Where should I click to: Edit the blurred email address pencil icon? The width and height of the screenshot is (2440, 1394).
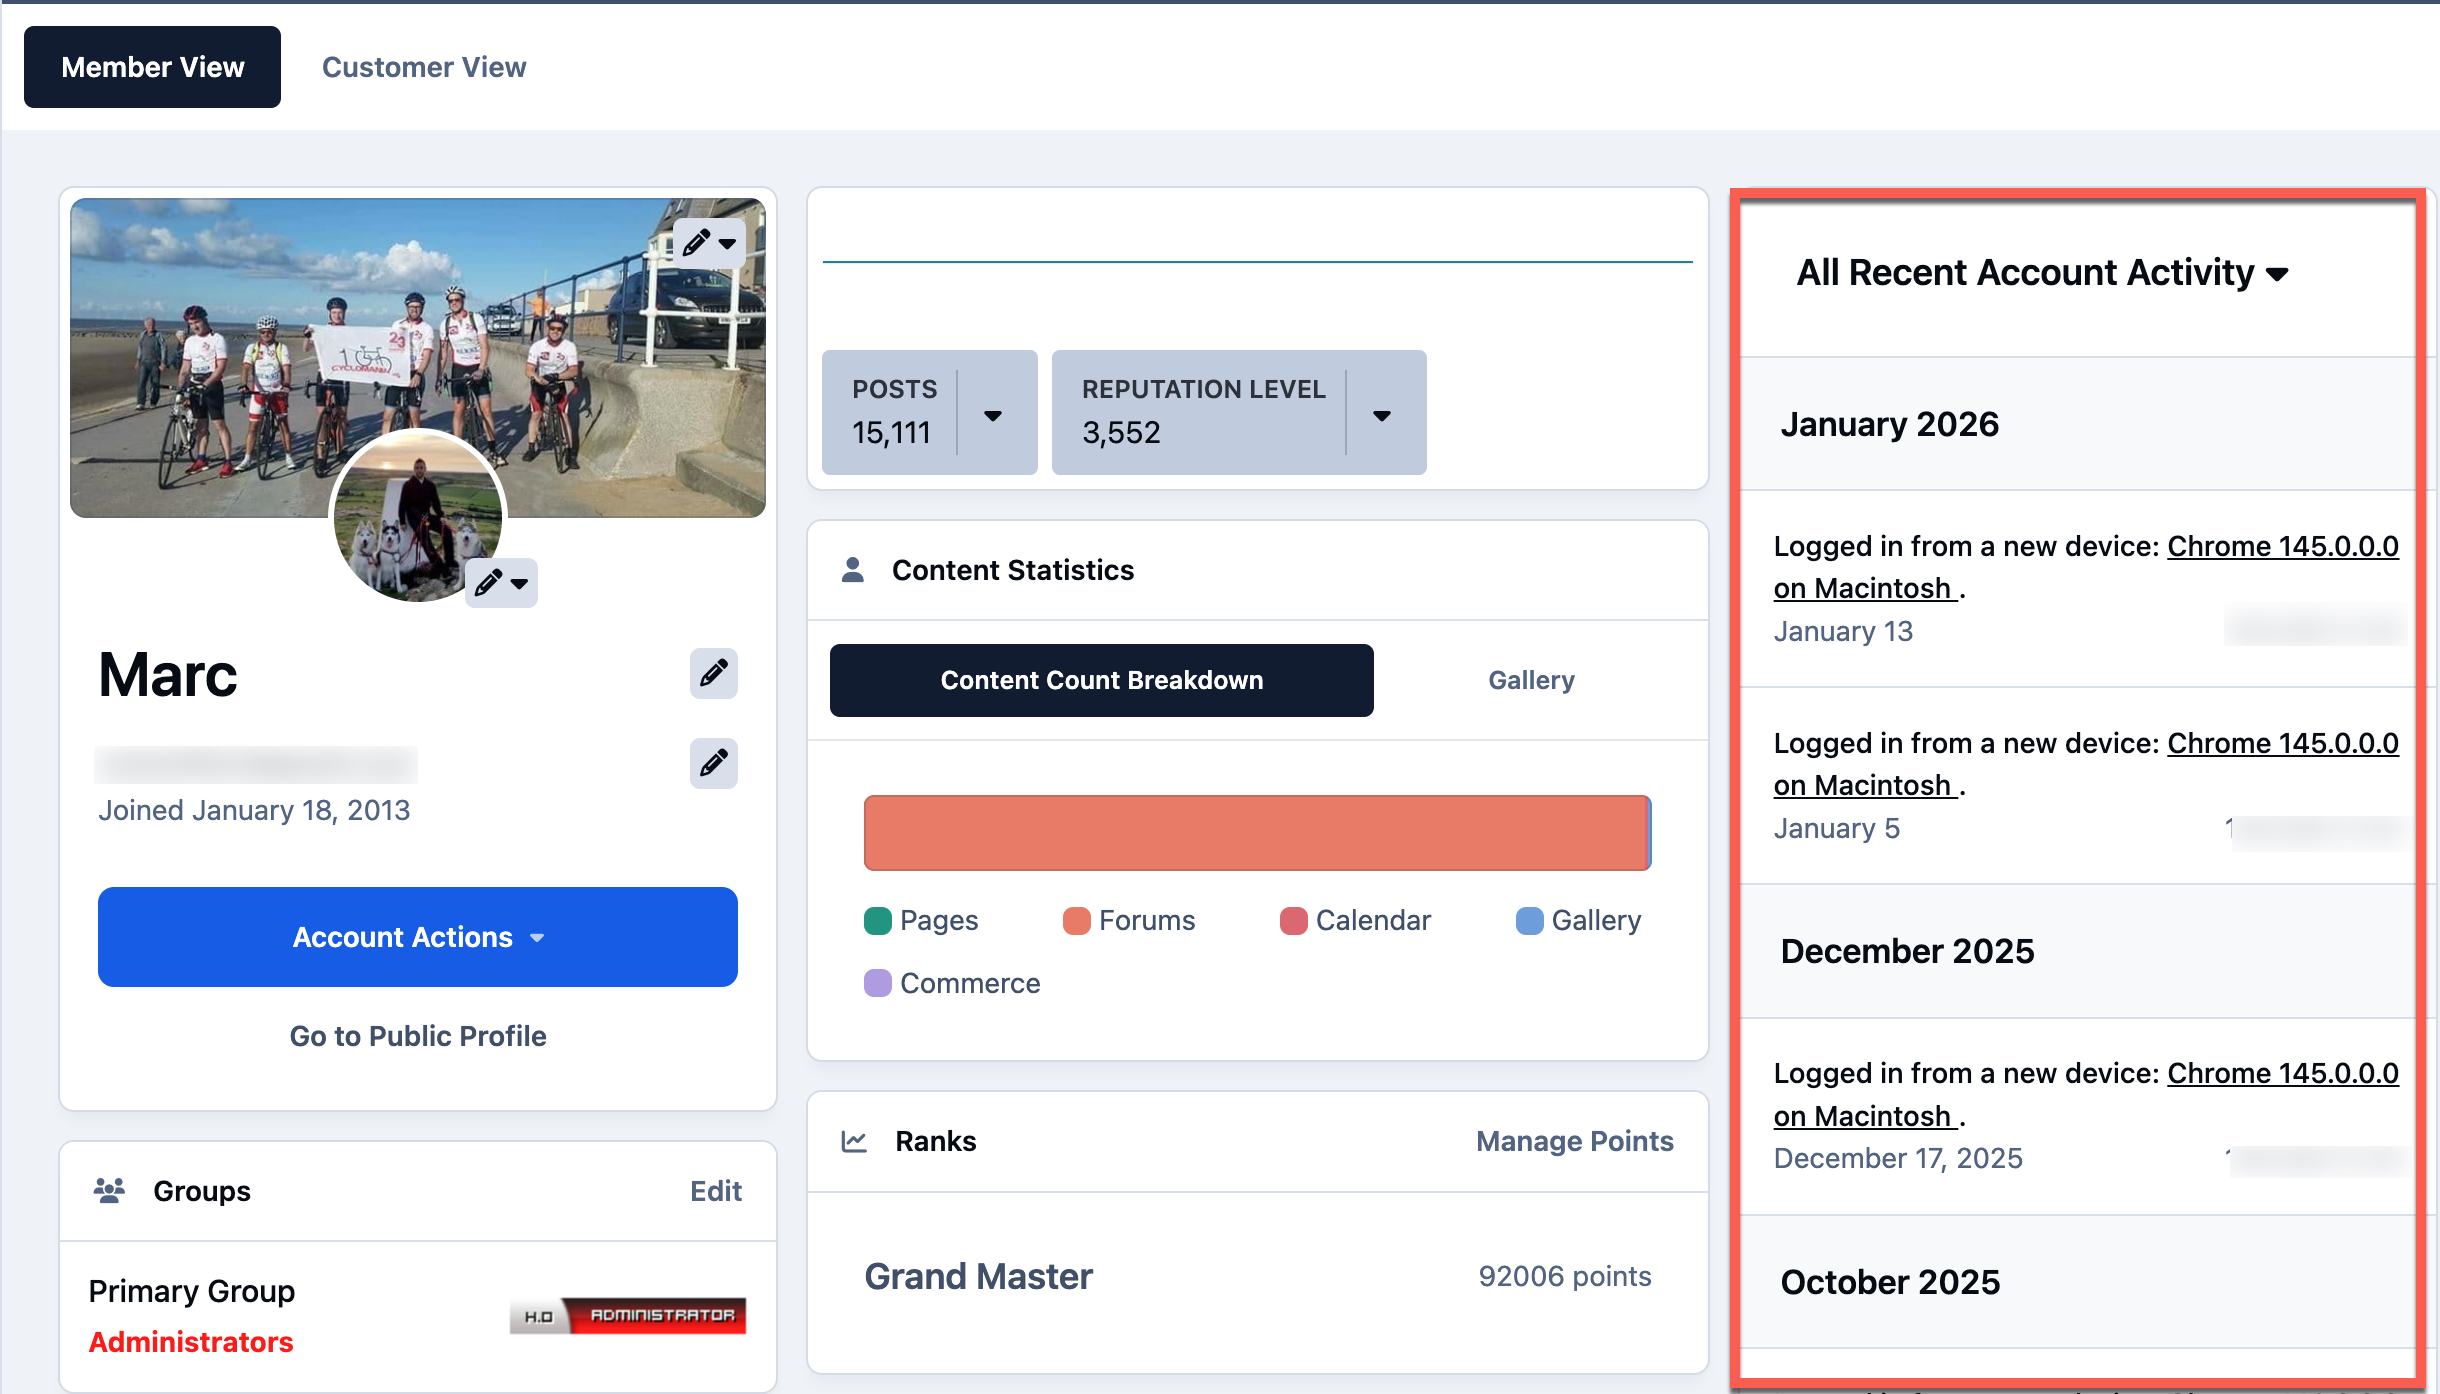click(713, 763)
